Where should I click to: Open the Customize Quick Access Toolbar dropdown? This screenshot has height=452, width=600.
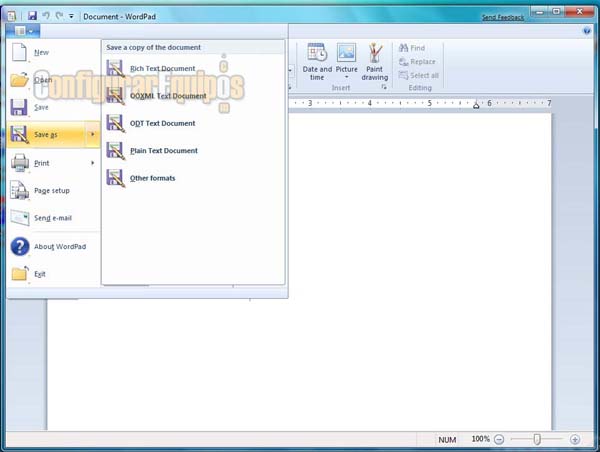pyautogui.click(x=71, y=16)
